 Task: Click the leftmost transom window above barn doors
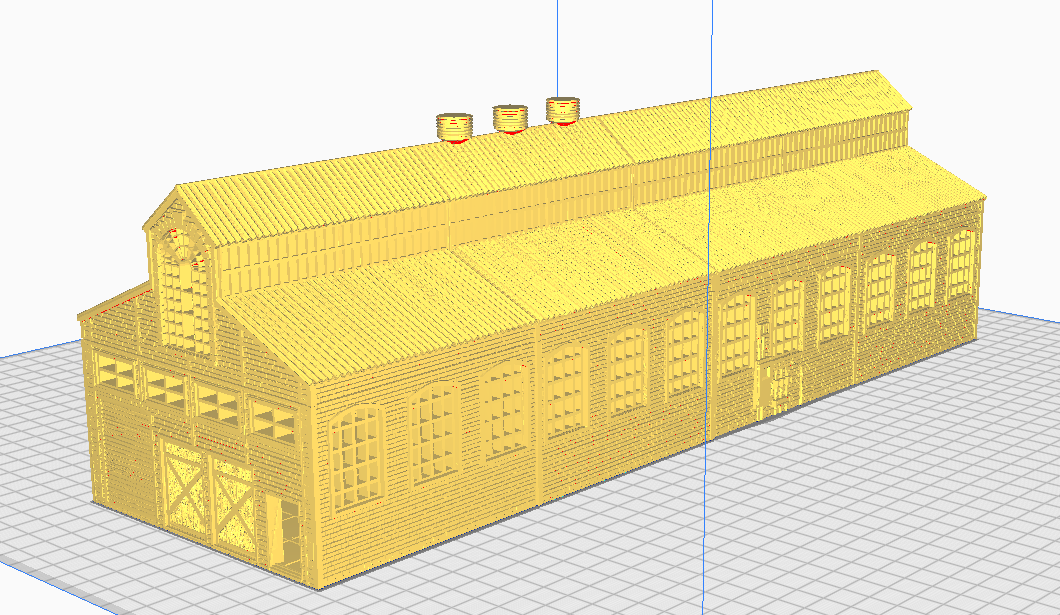116,375
